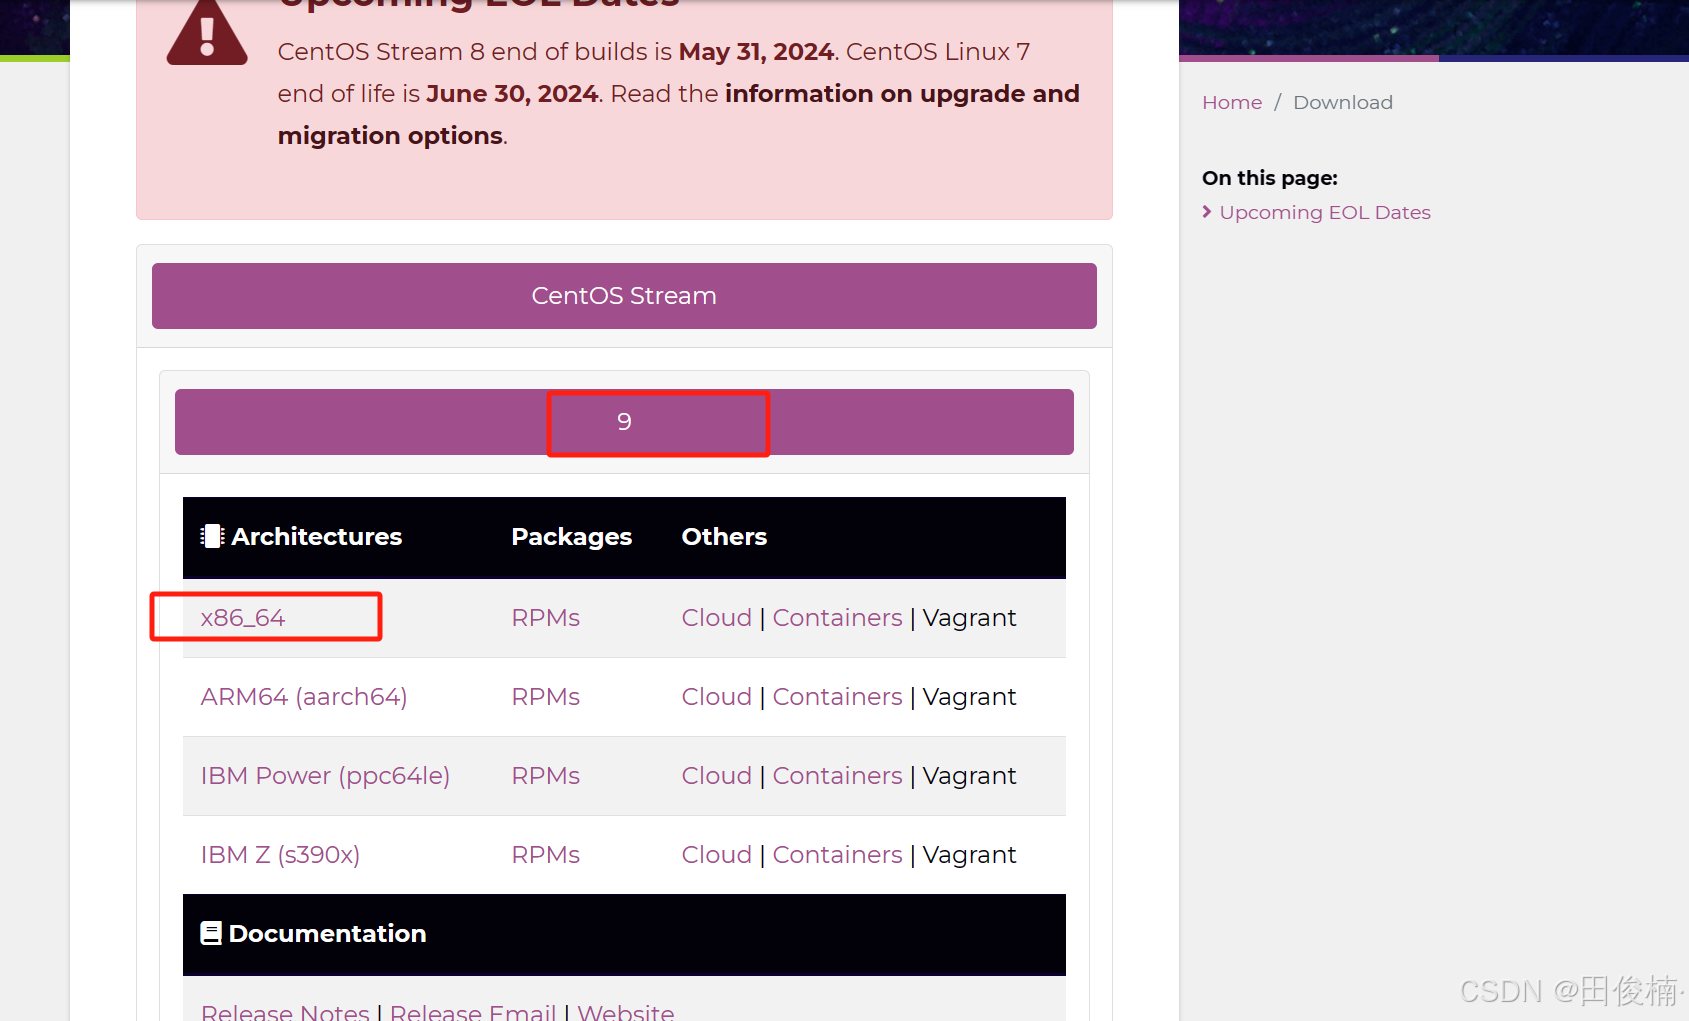Image resolution: width=1689 pixels, height=1021 pixels.
Task: Open Cloud link in the IBM Z row
Action: 717,855
